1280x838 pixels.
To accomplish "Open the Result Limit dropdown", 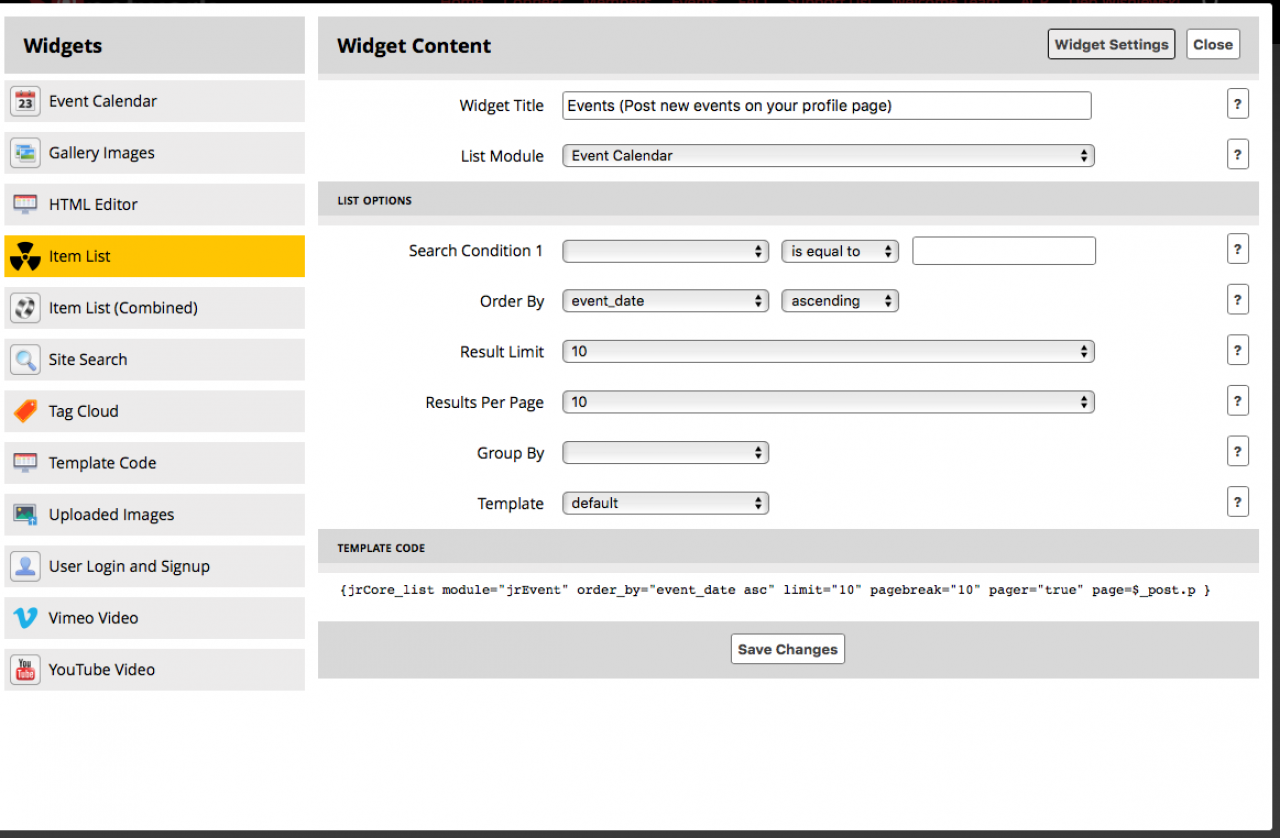I will pyautogui.click(x=828, y=352).
